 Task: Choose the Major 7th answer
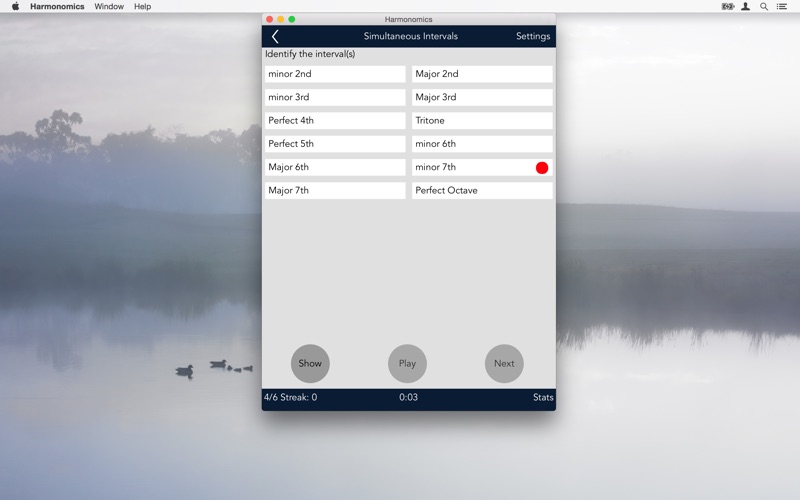(x=335, y=191)
